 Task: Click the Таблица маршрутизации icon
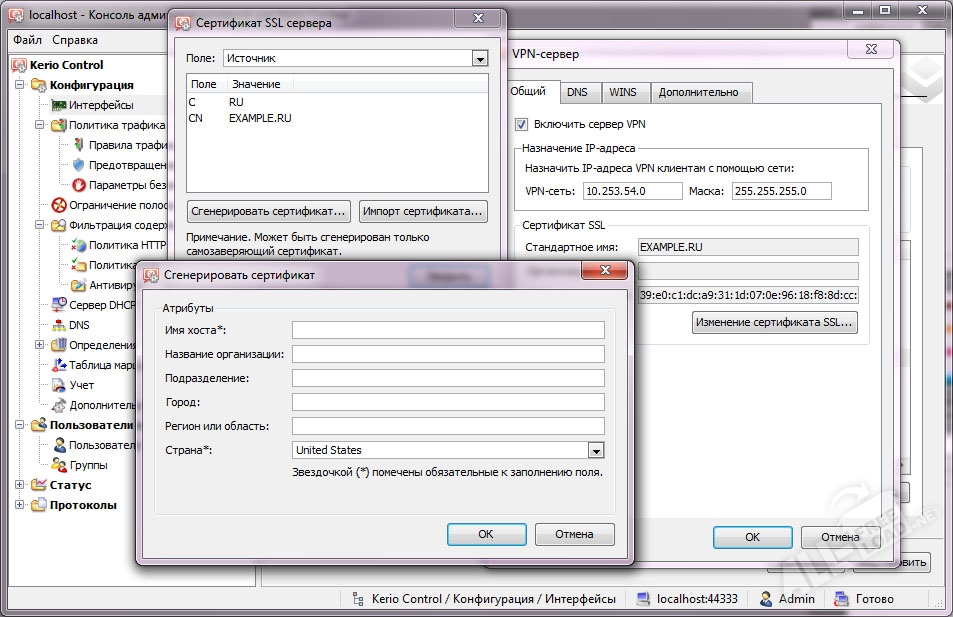[58, 365]
